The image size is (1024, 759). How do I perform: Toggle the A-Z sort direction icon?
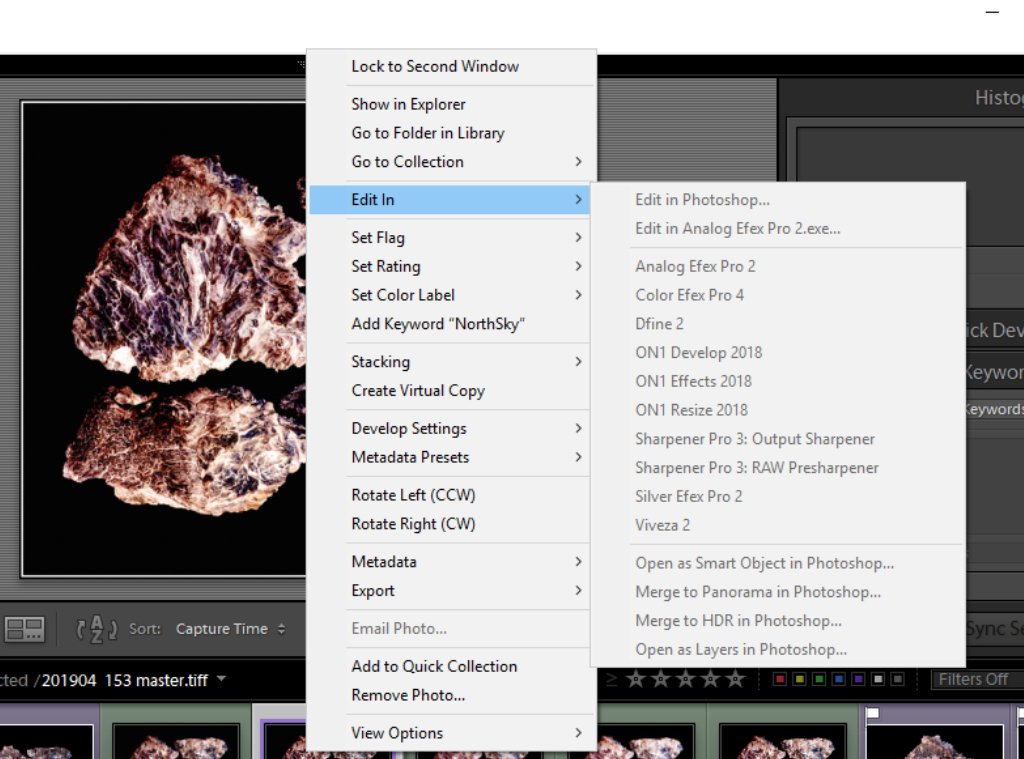click(x=97, y=629)
